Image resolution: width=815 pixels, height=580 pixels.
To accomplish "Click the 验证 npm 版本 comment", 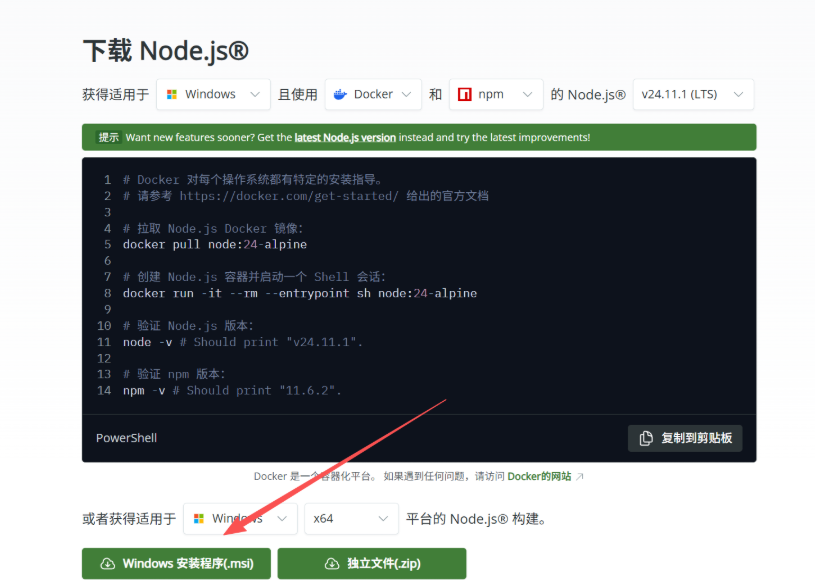I will [x=174, y=374].
